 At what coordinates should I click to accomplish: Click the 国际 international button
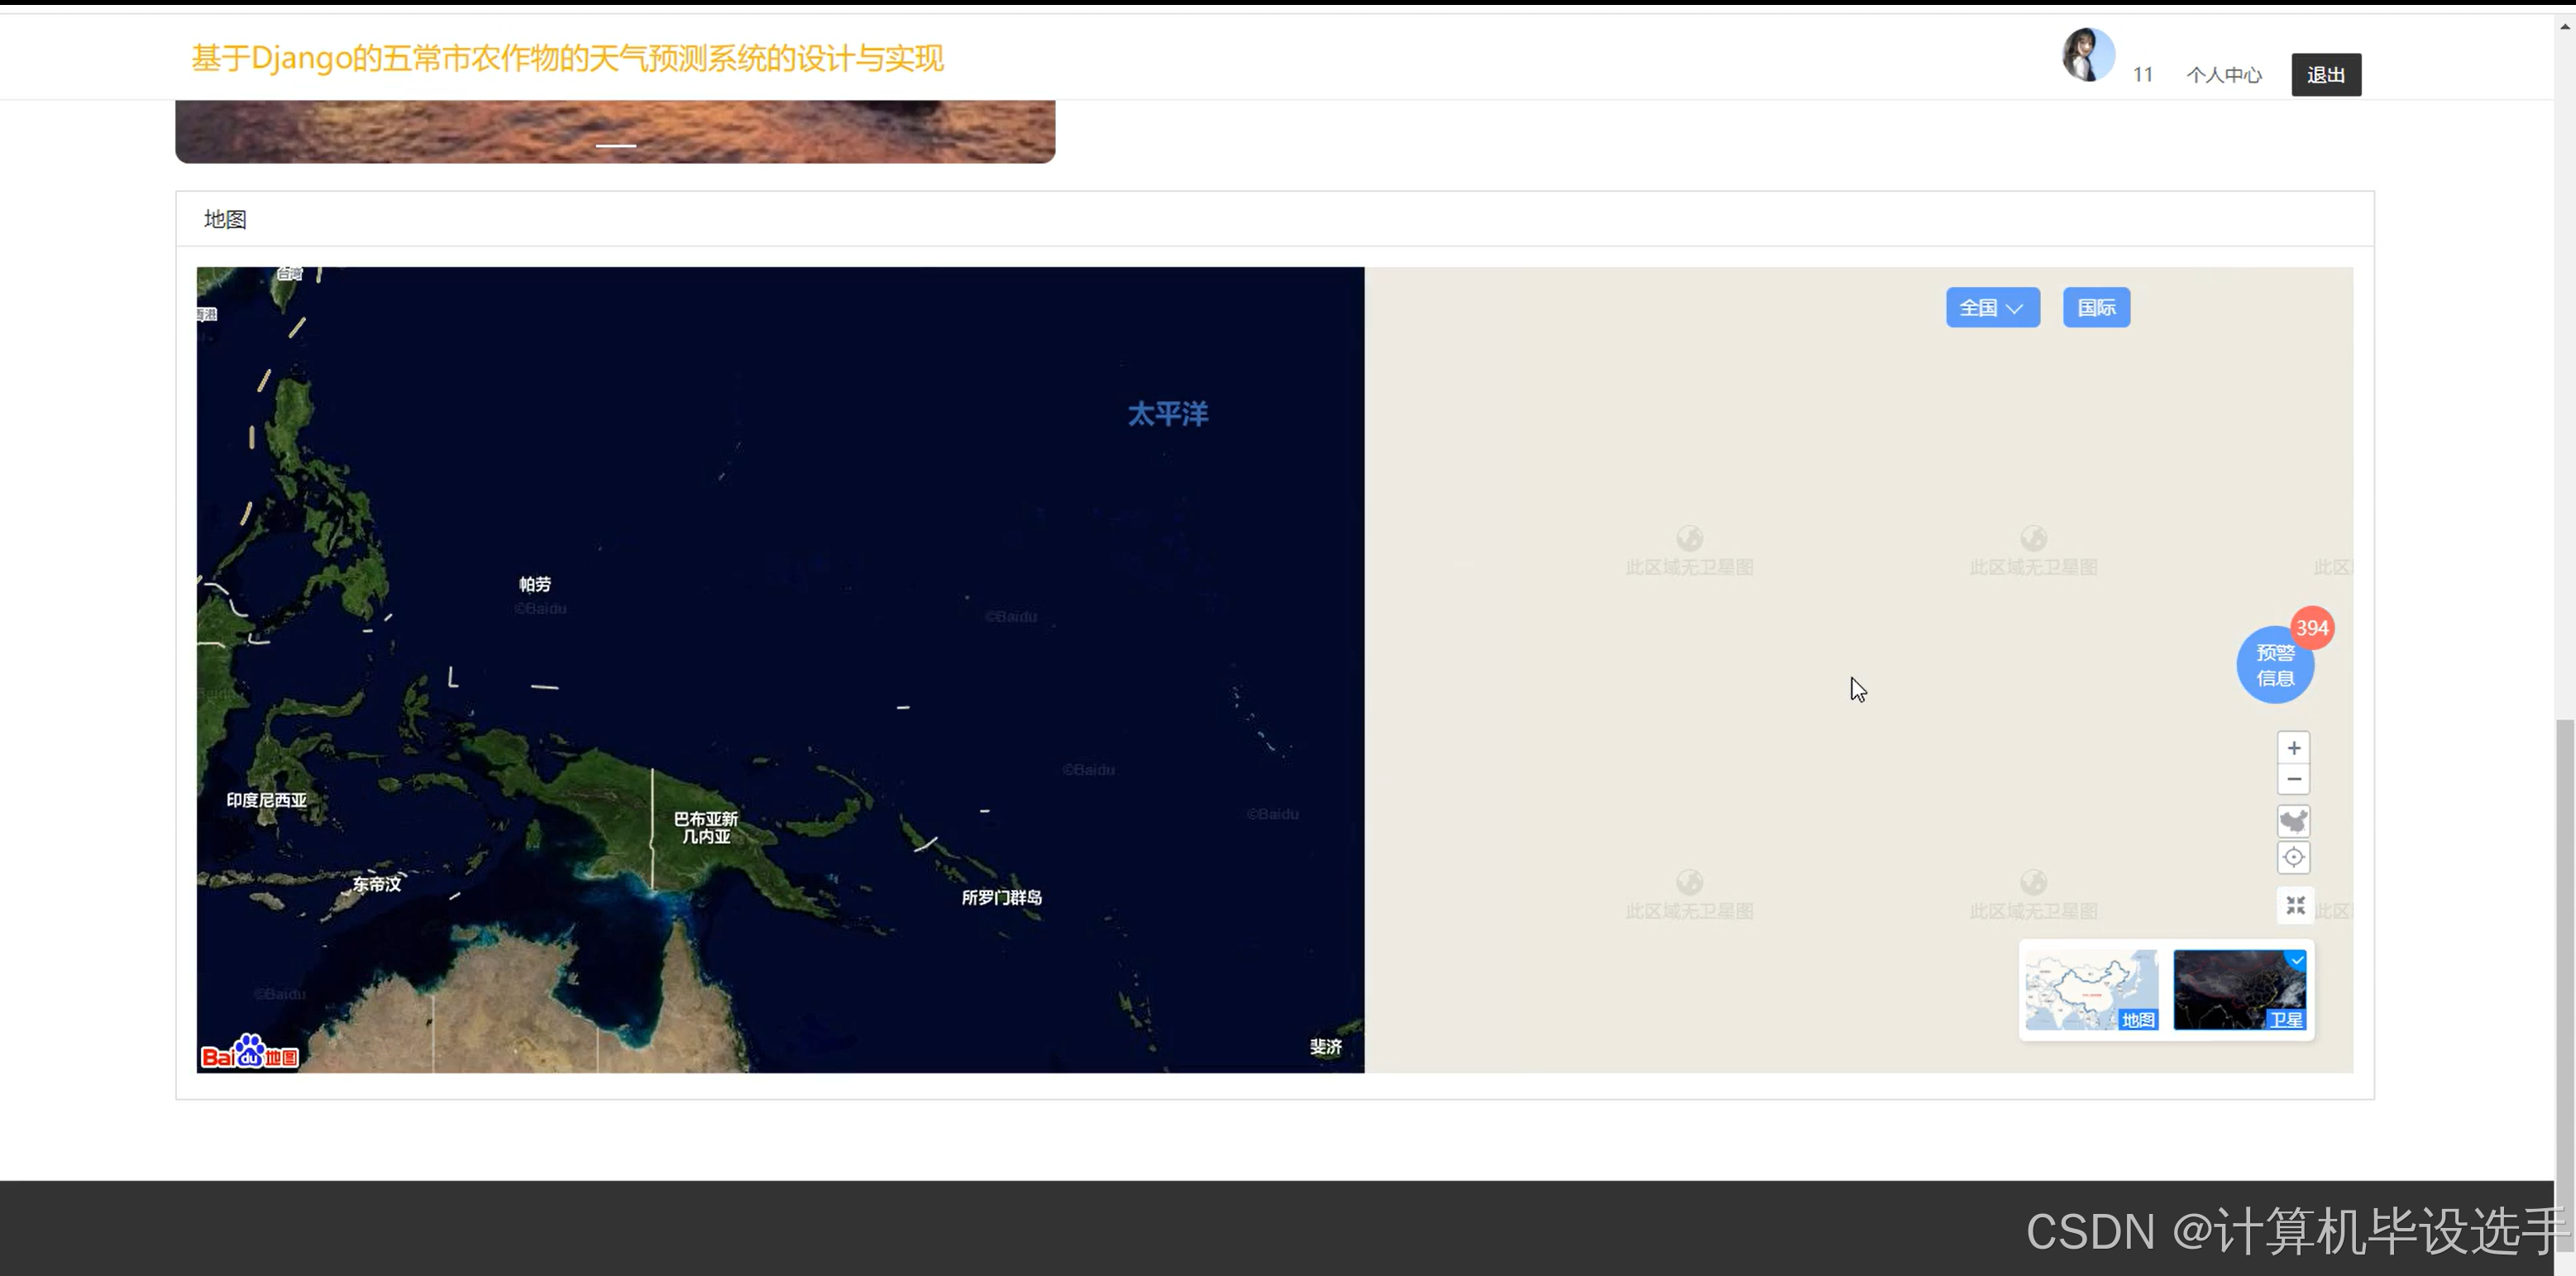coord(2096,308)
